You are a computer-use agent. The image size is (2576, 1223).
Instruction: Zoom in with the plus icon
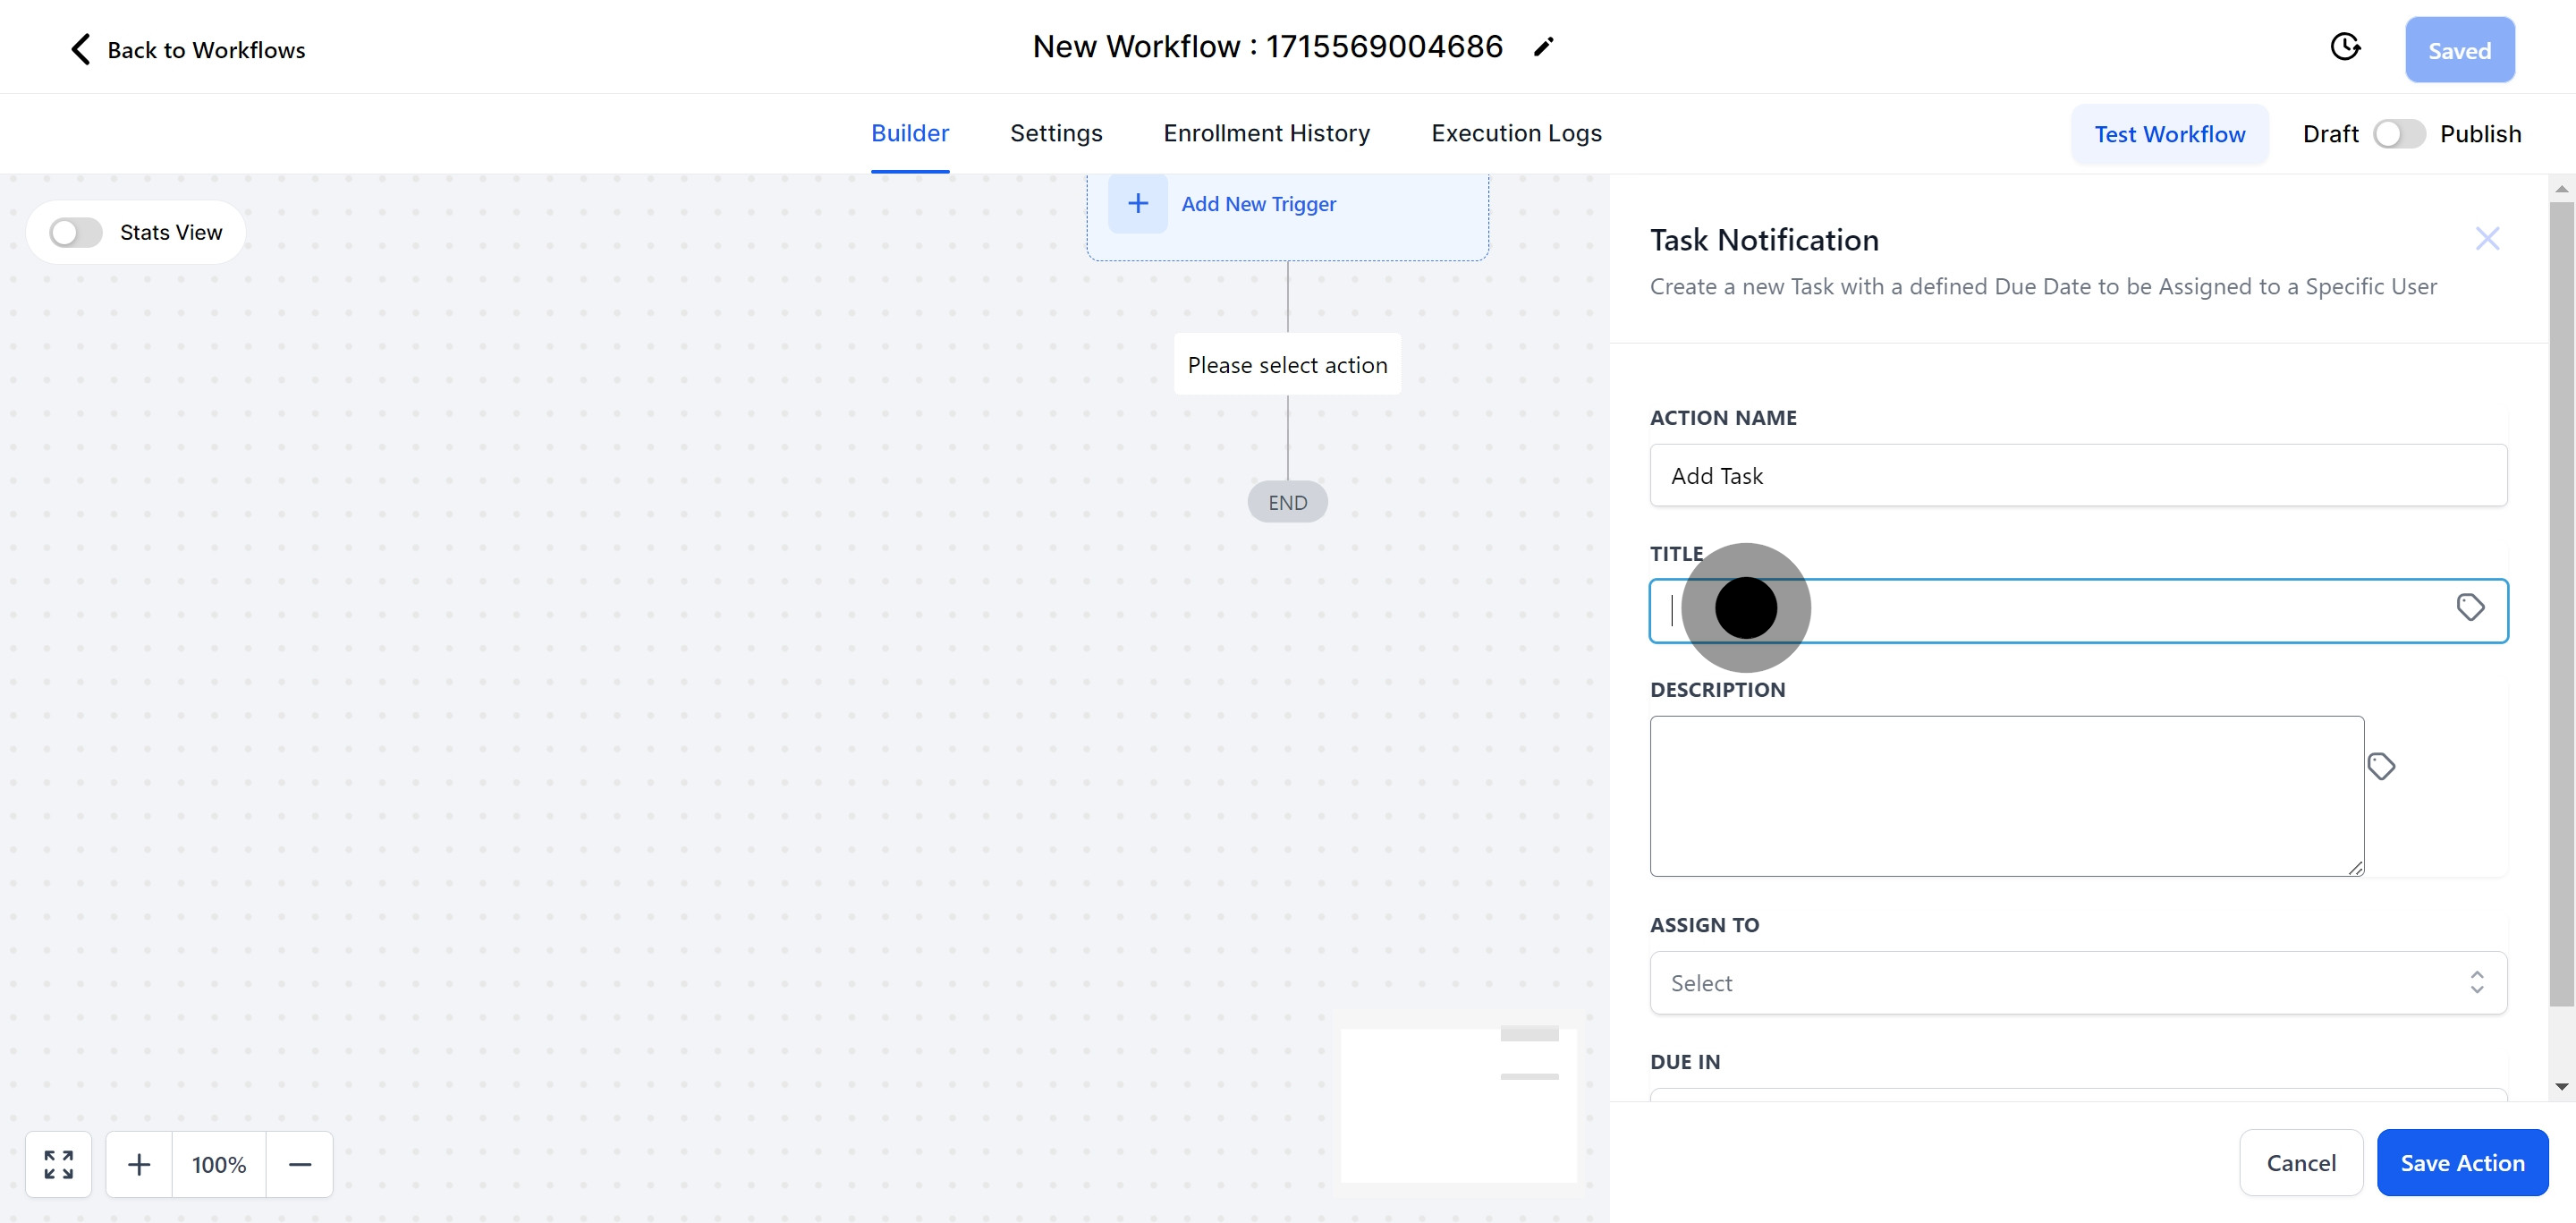(x=139, y=1164)
